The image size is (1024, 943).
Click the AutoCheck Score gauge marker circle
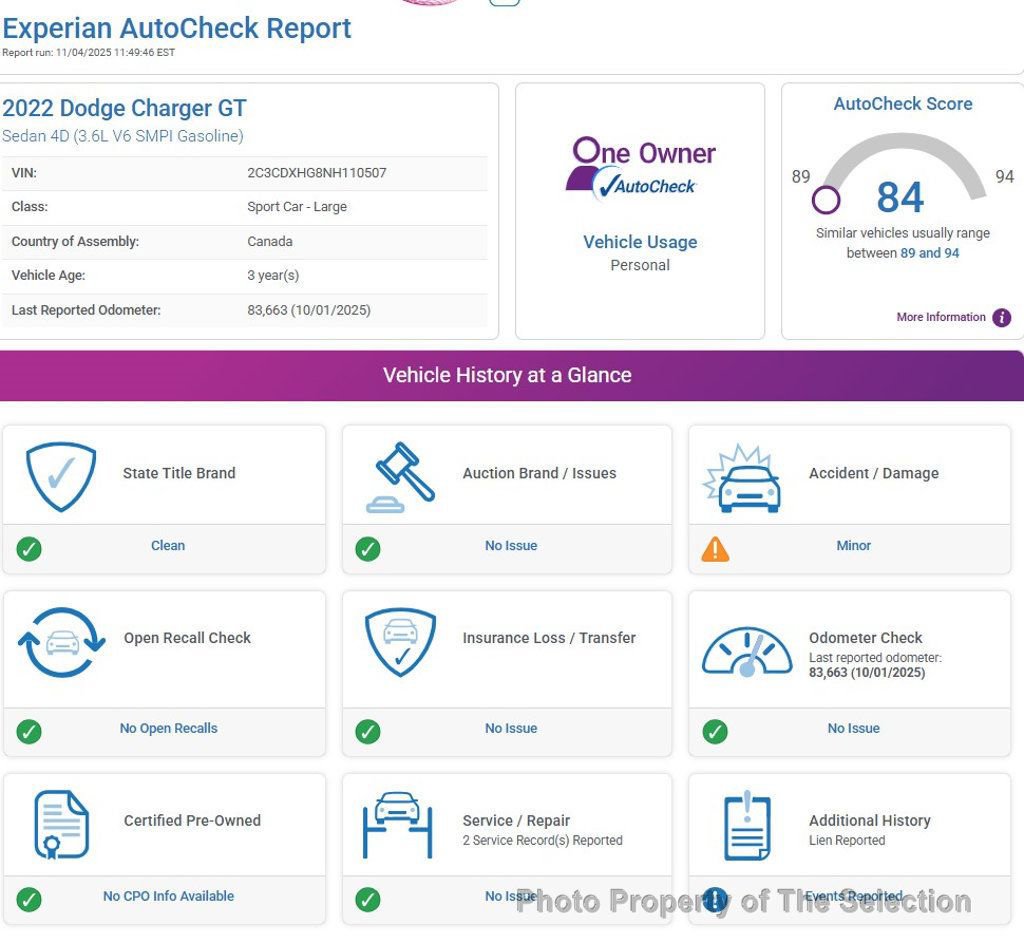826,200
